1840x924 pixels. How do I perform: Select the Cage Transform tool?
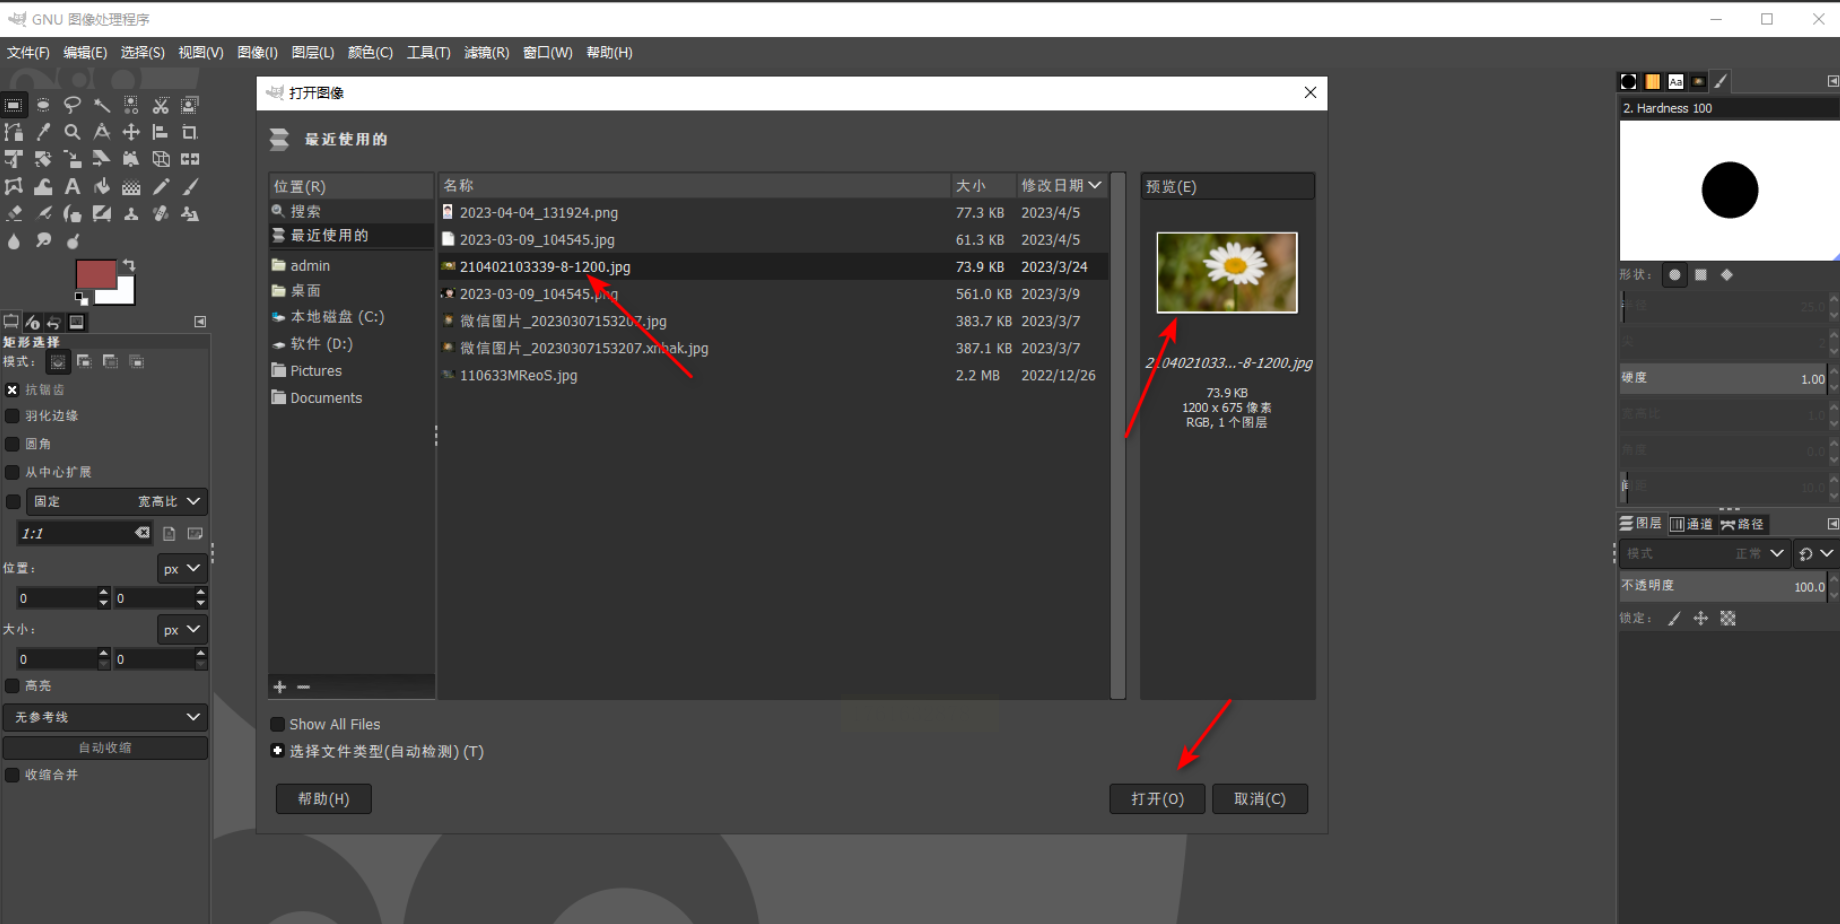click(14, 187)
